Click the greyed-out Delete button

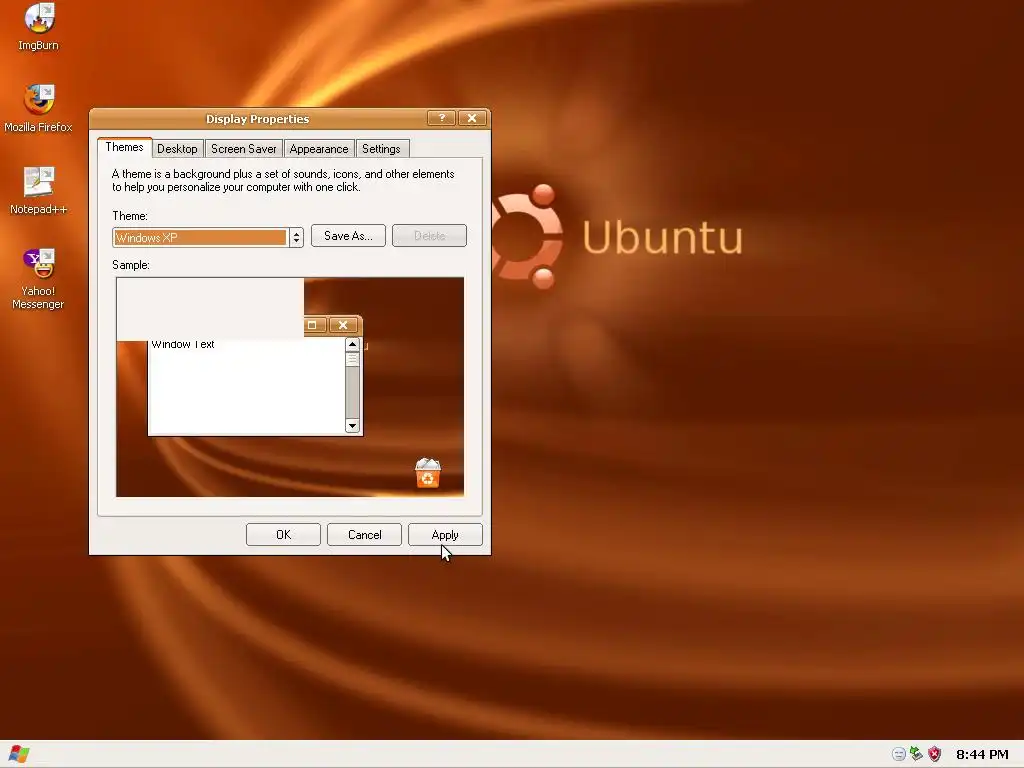coord(429,236)
